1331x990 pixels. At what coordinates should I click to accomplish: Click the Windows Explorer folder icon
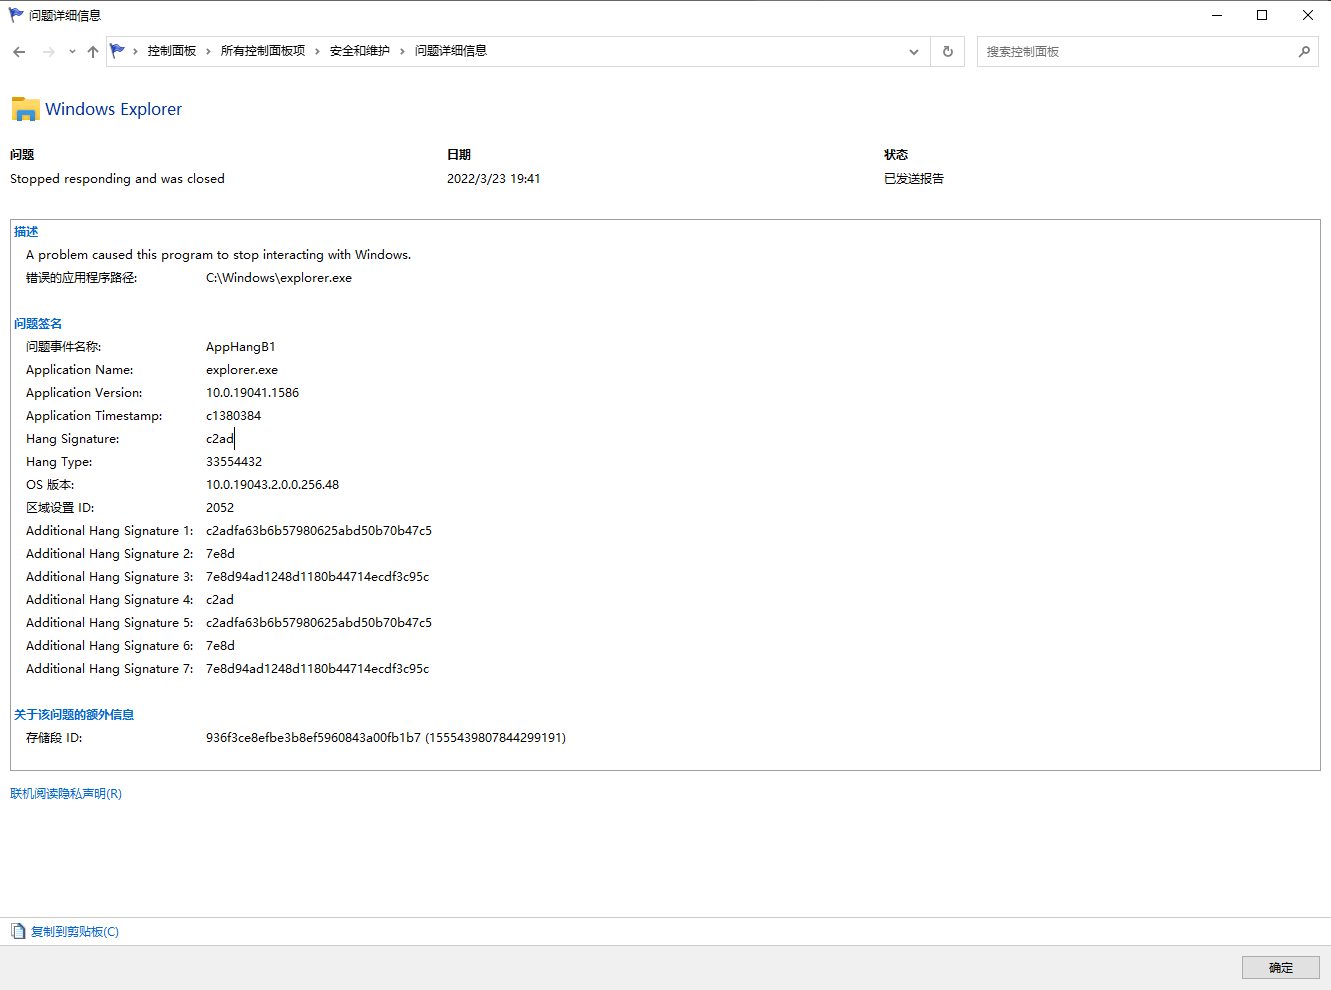point(26,109)
